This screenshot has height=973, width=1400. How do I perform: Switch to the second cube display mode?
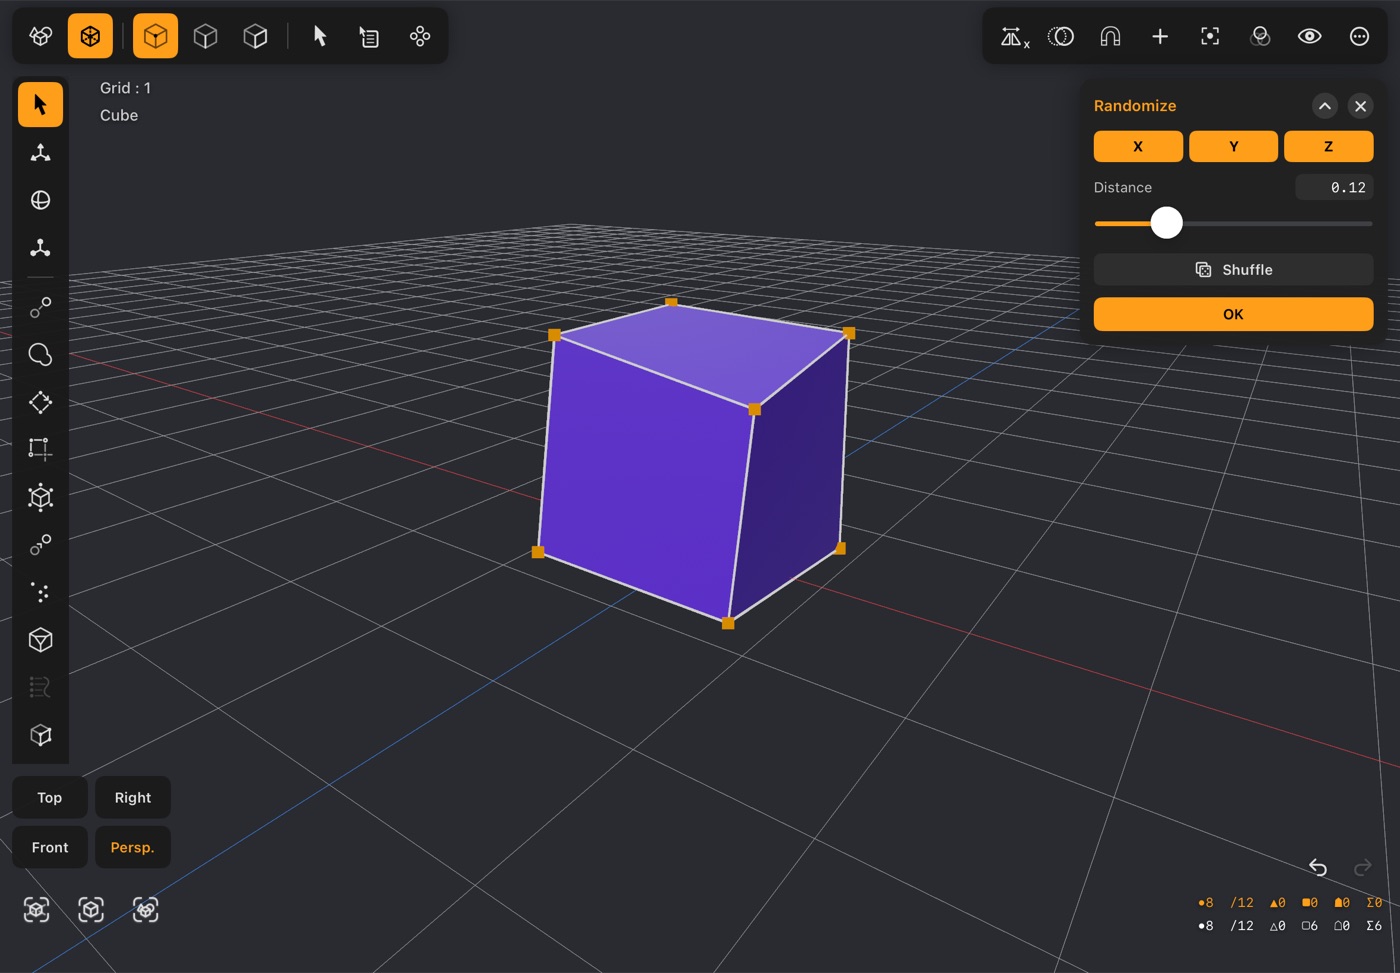(x=205, y=36)
